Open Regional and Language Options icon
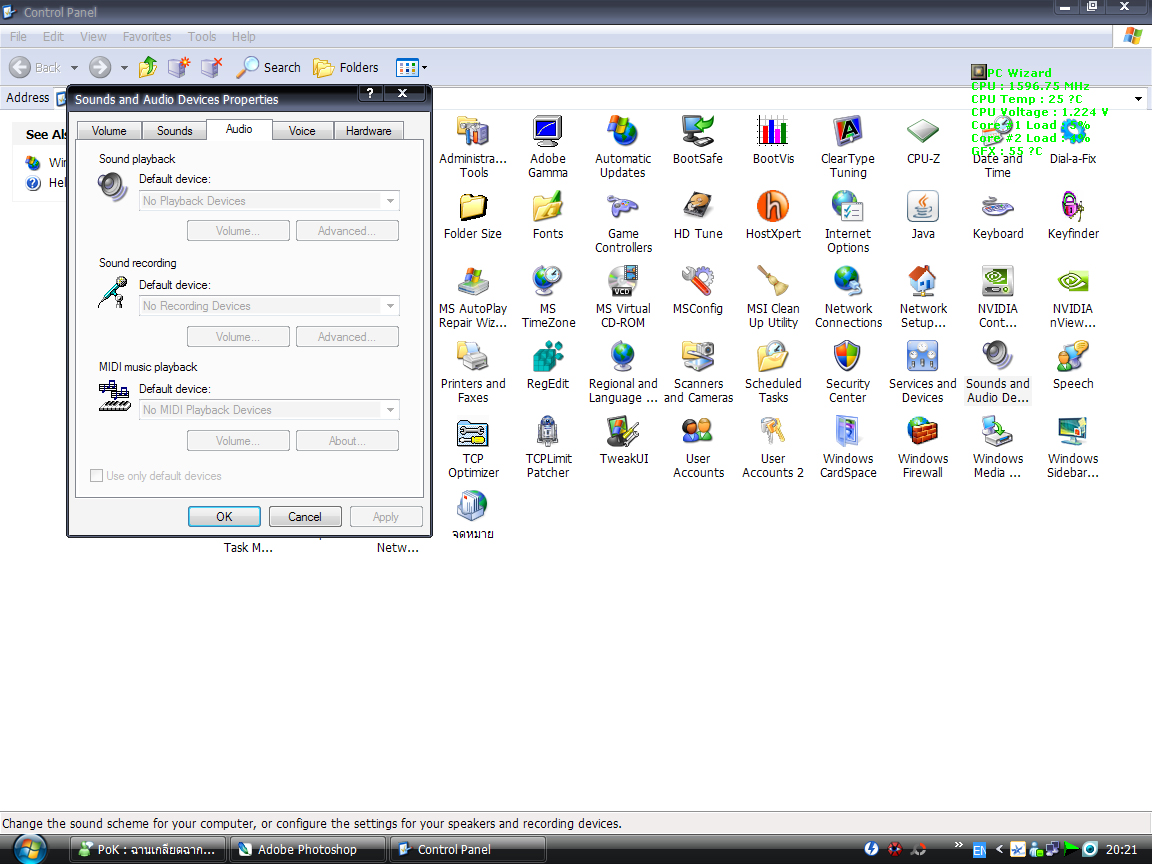This screenshot has height=864, width=1152. tap(623, 371)
